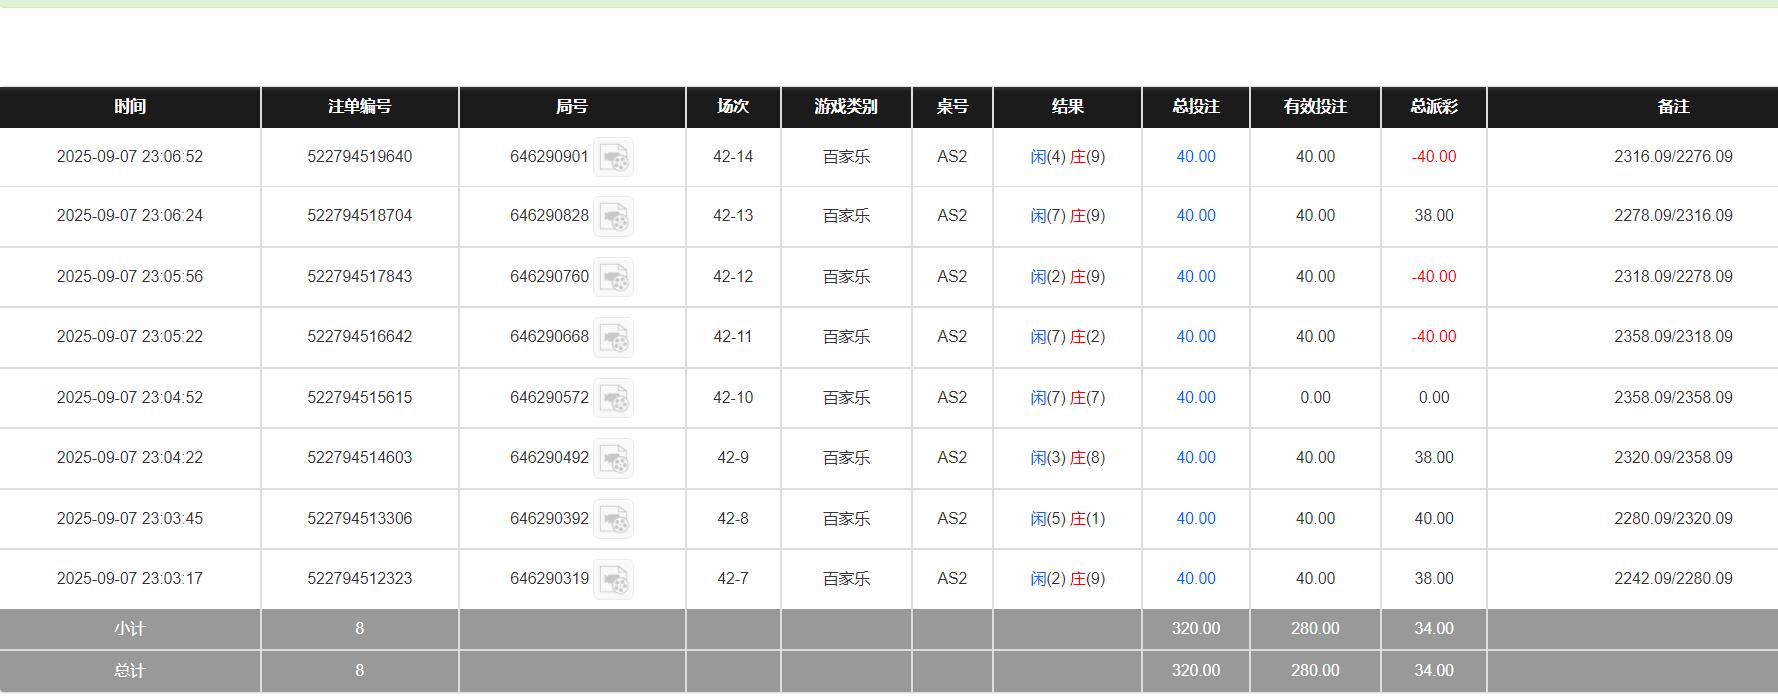Open the 40.00 total bet link in row 42-10
1778x696 pixels.
pyautogui.click(x=1195, y=398)
